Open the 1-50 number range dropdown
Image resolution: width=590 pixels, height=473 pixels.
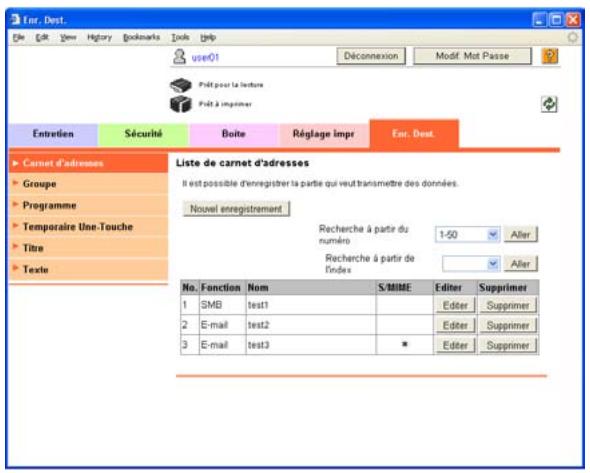point(467,235)
